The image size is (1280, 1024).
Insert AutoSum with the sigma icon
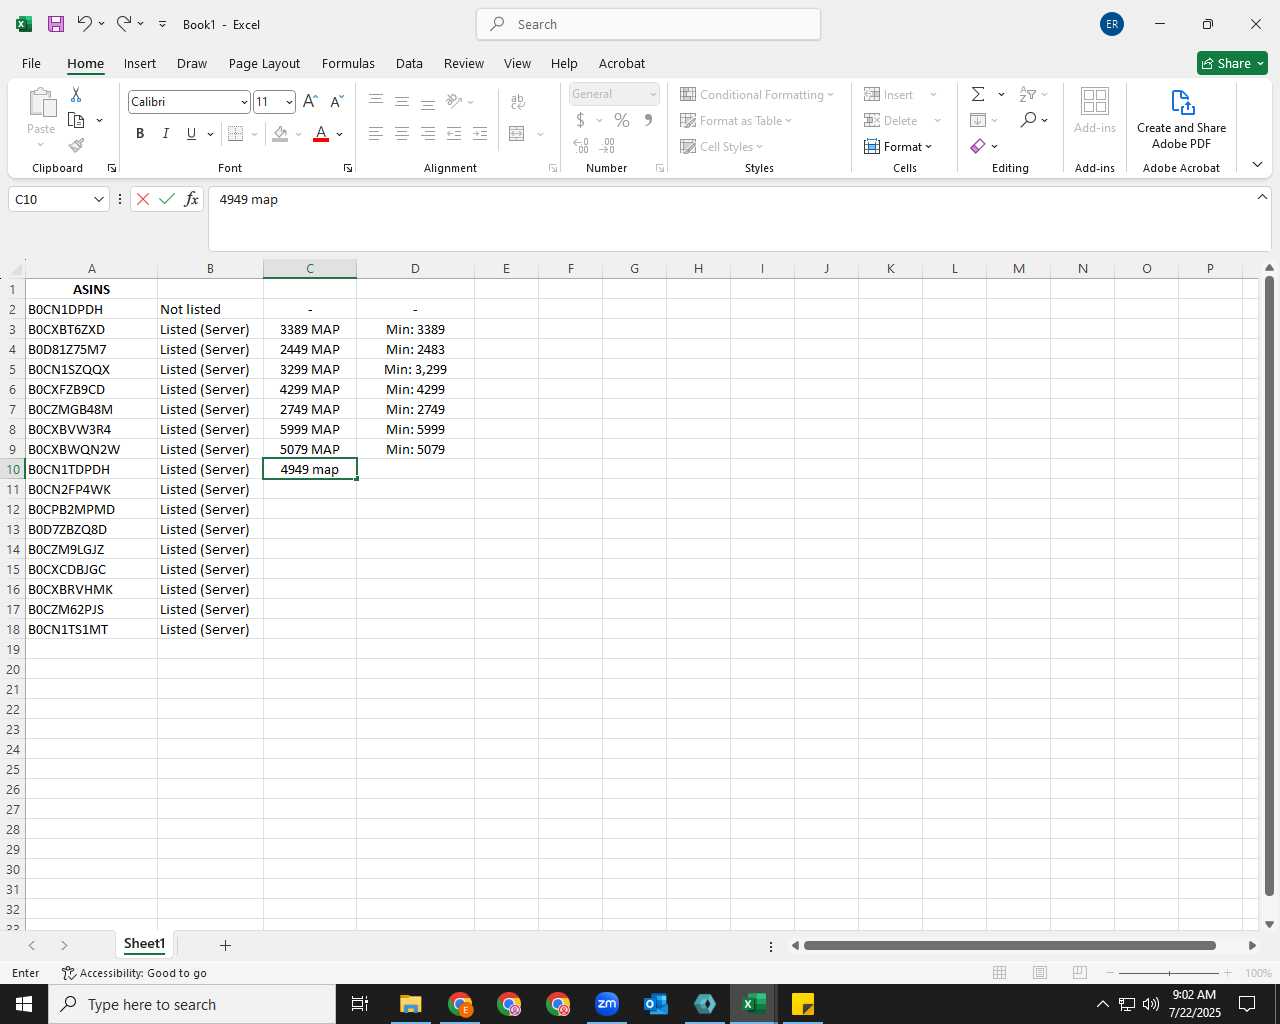pyautogui.click(x=978, y=94)
